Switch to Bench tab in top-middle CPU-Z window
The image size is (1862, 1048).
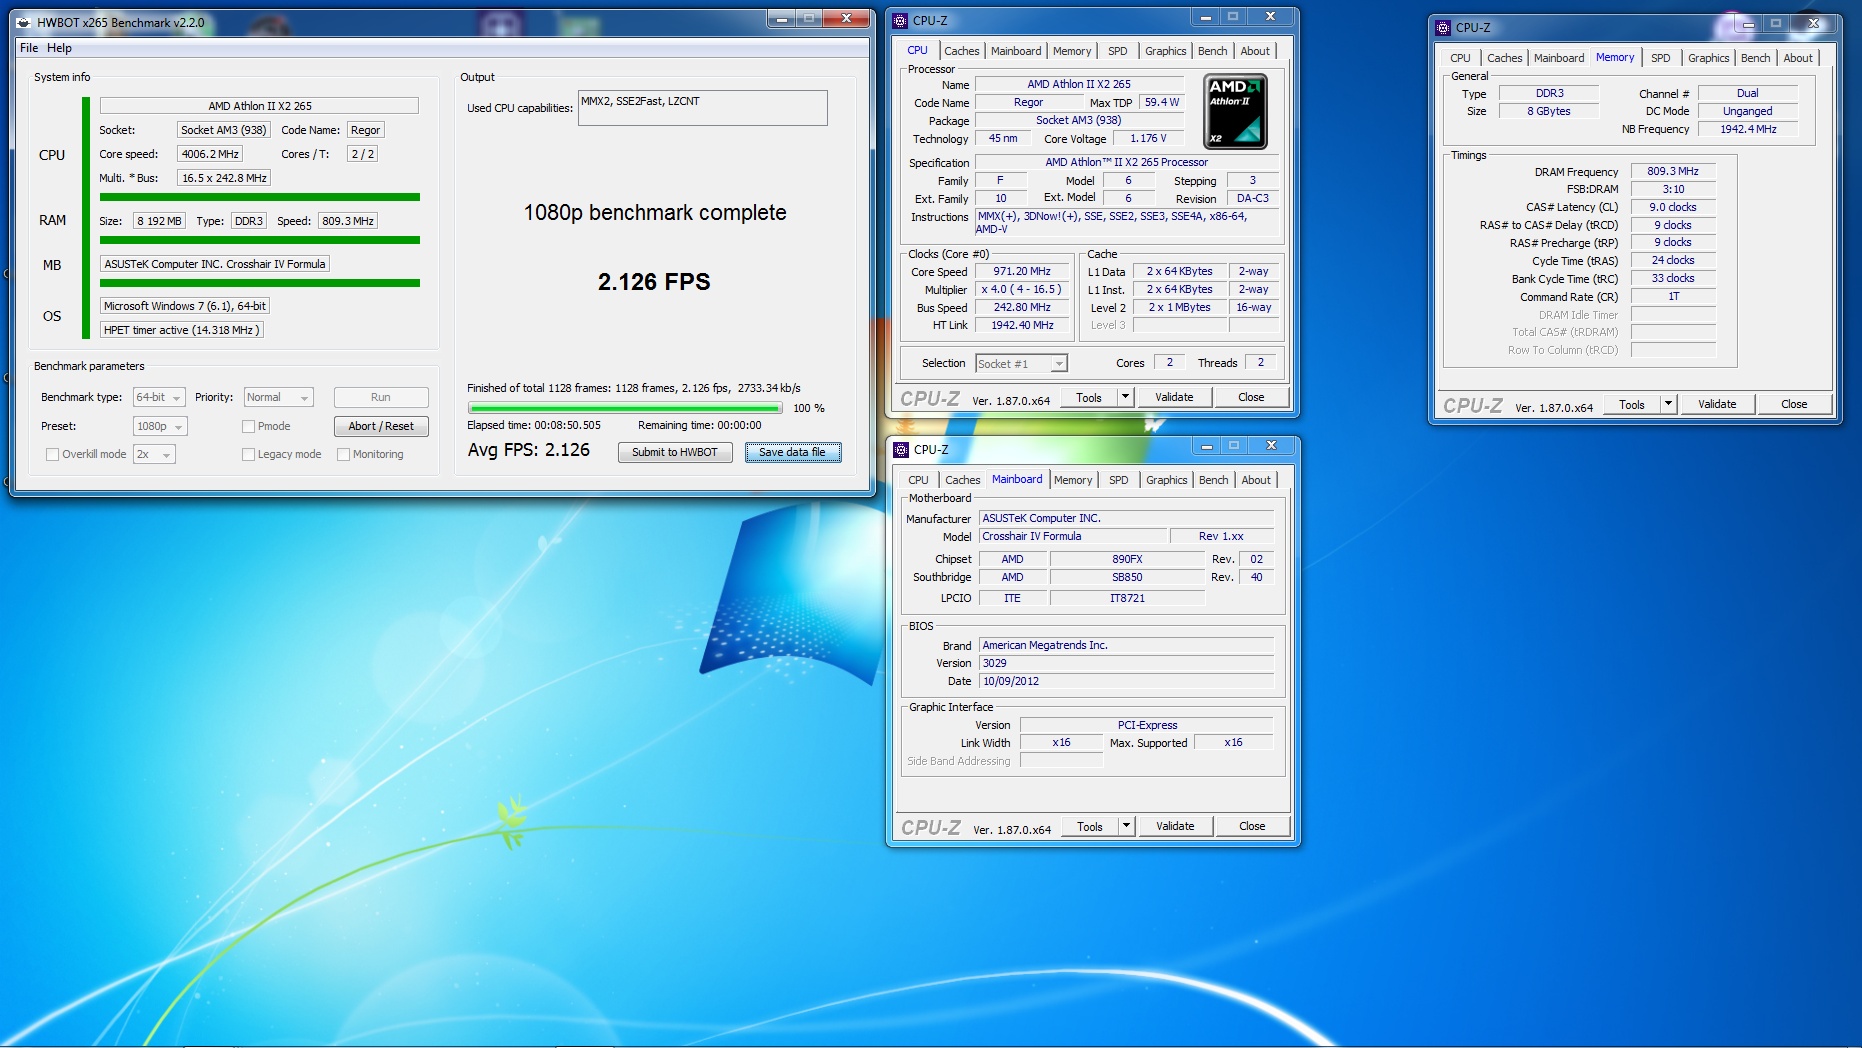(x=1212, y=51)
